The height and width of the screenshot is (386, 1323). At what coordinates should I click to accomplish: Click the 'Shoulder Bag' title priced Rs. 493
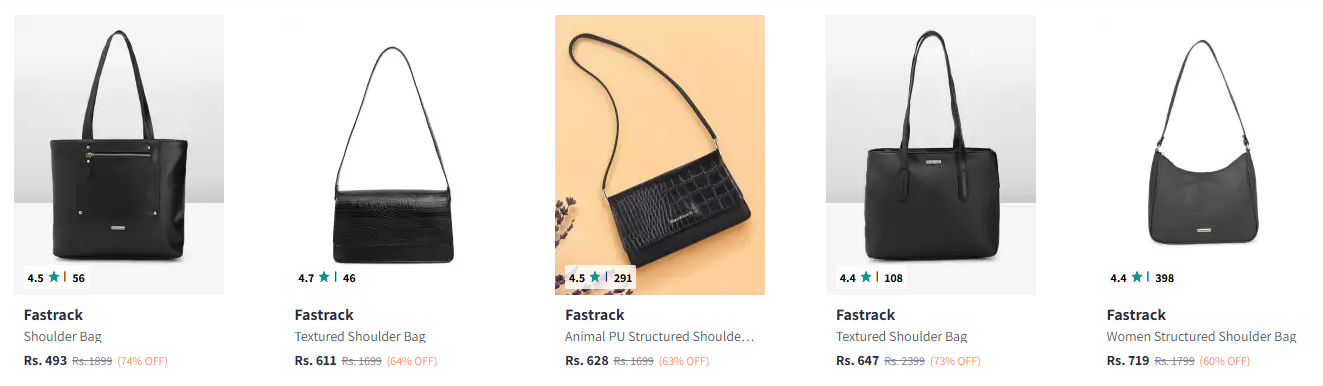click(x=63, y=337)
